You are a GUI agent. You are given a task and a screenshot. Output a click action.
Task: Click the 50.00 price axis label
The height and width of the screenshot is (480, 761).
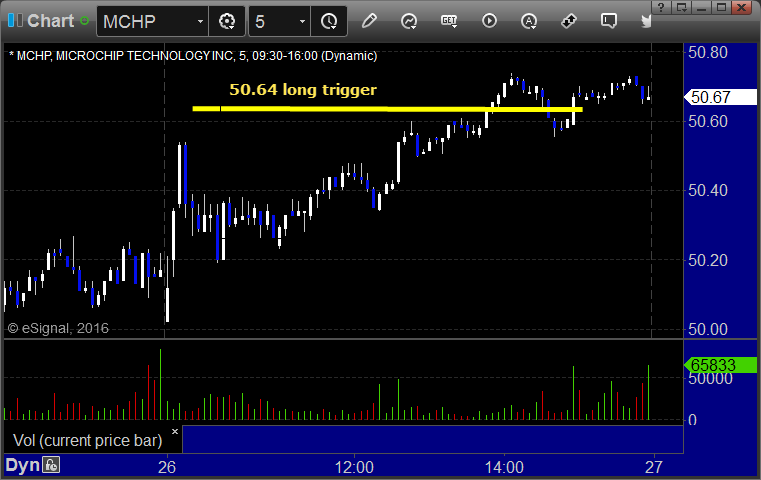[x=708, y=330]
